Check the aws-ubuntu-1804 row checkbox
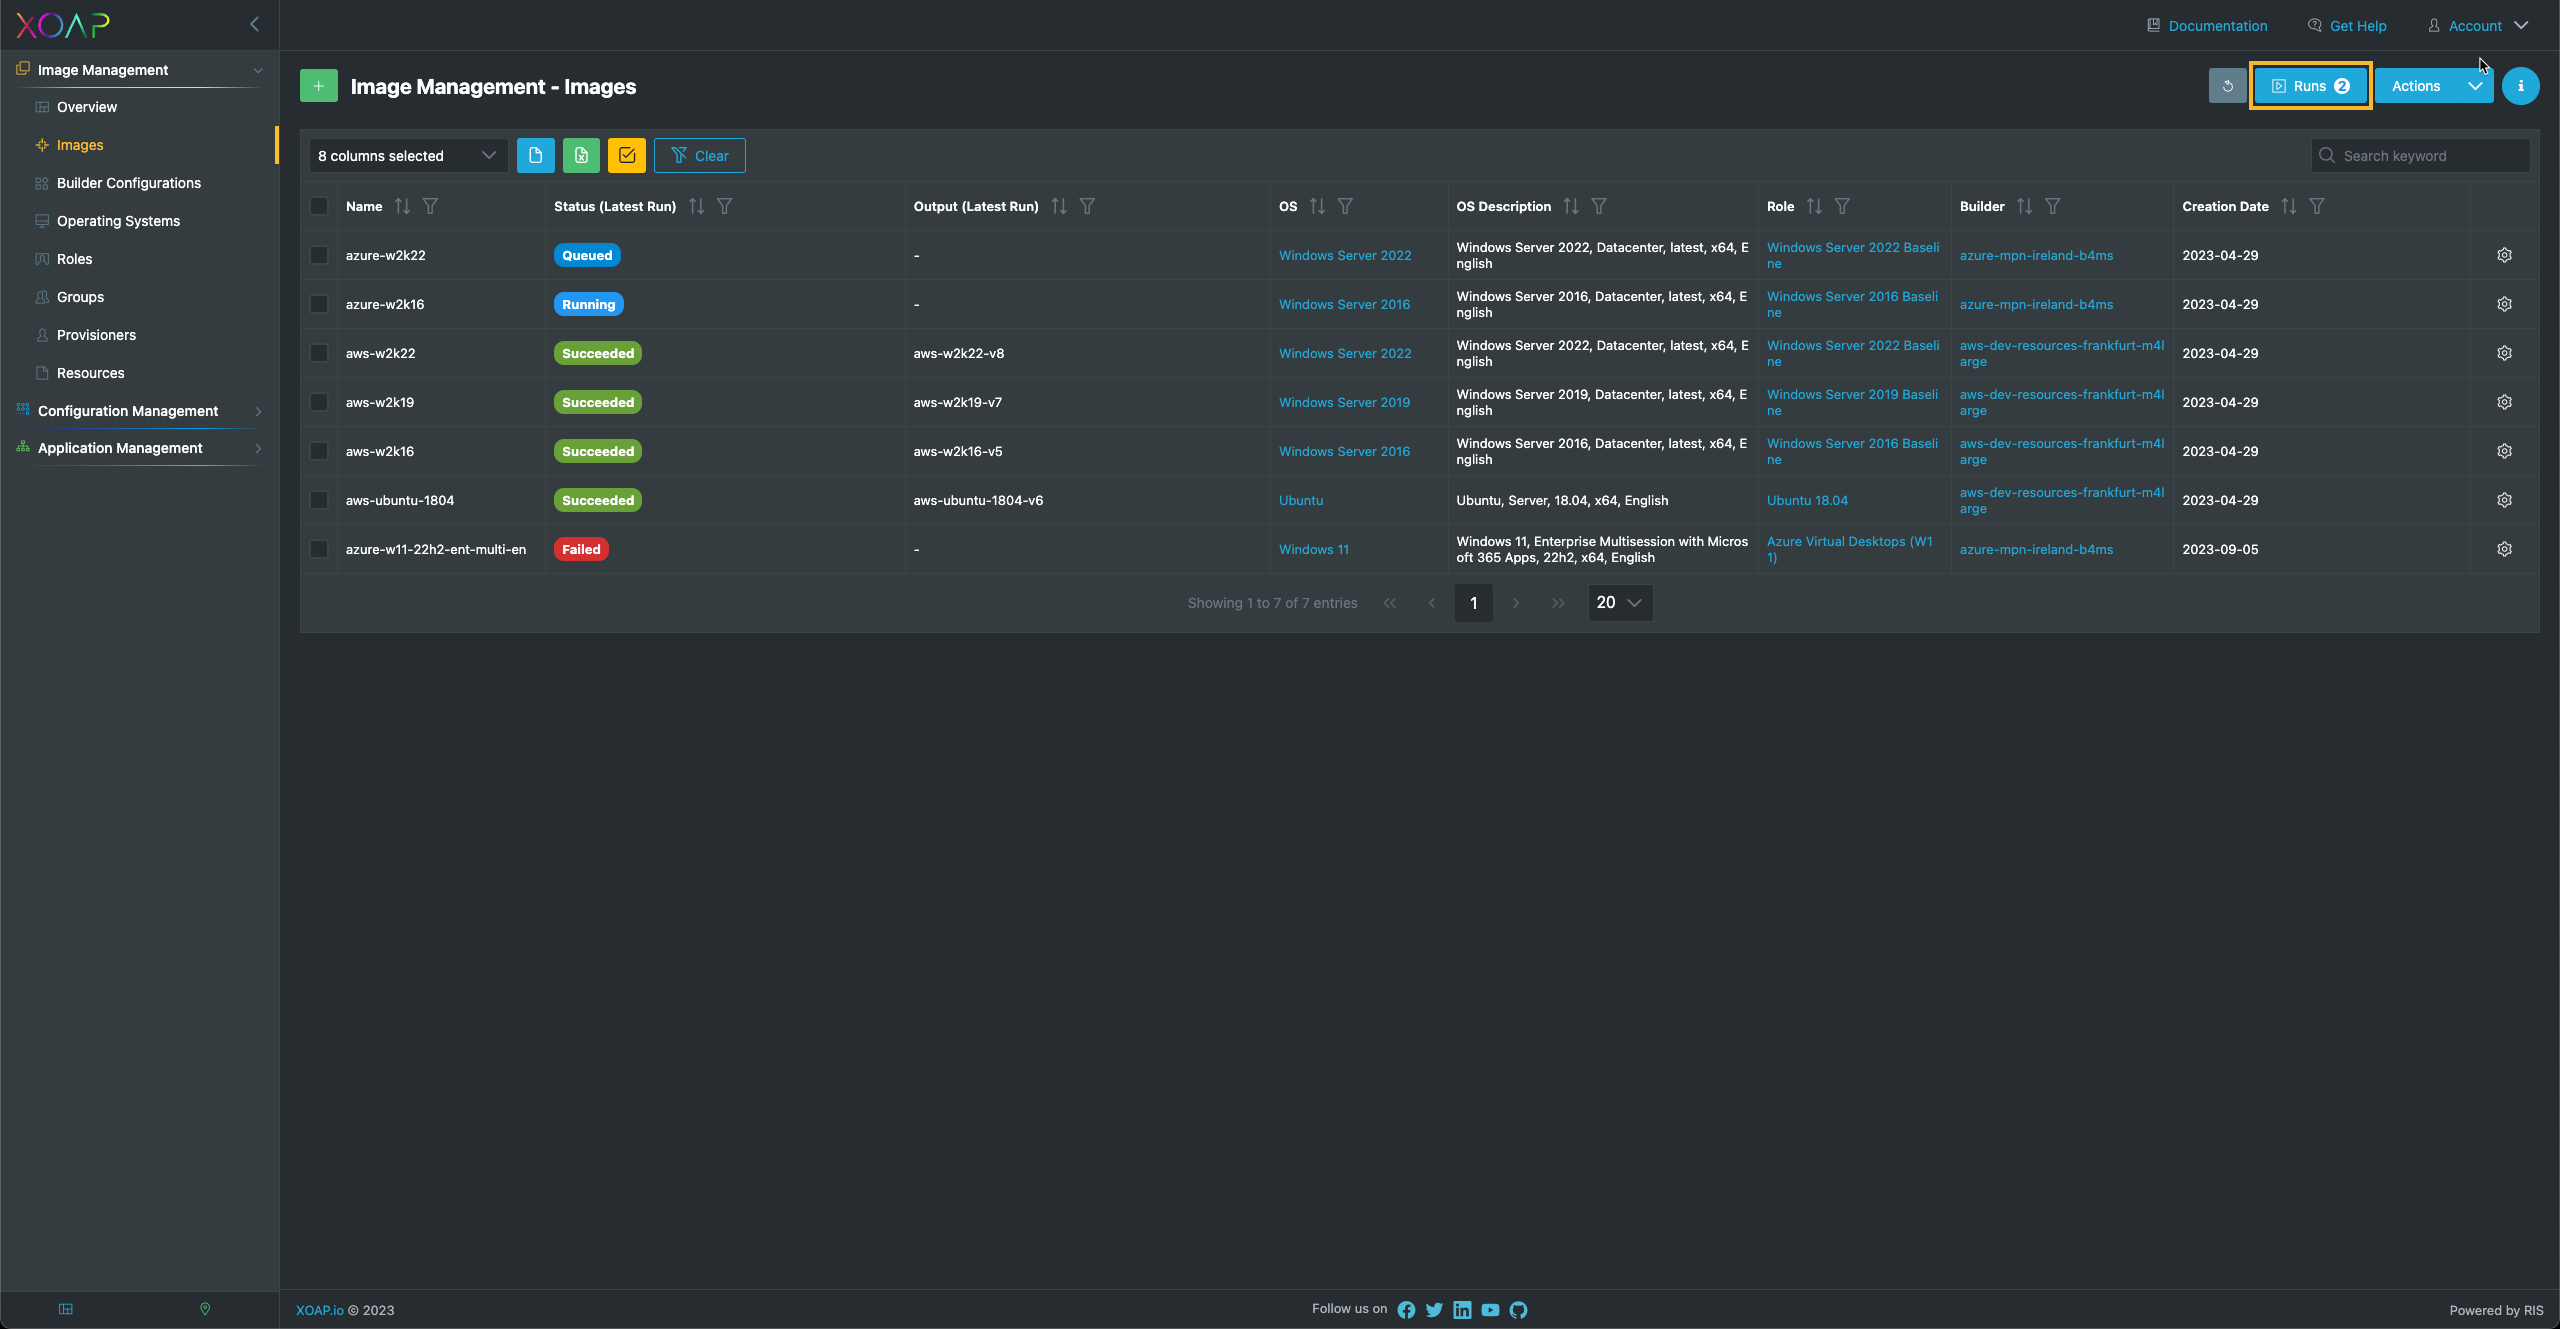 point(319,500)
